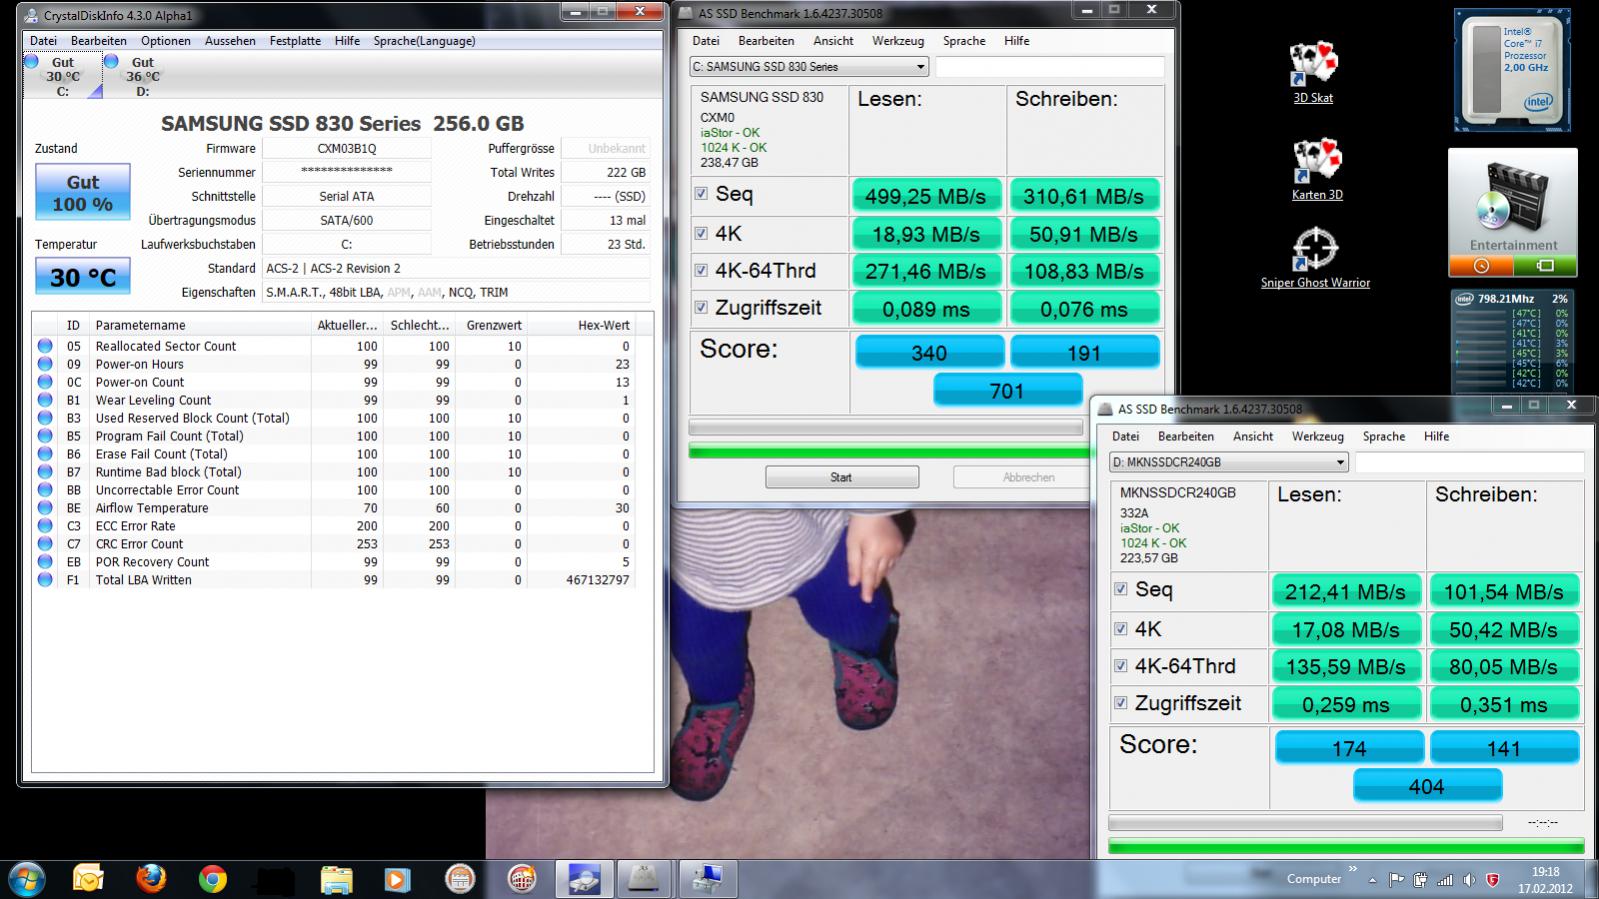Show hidden tray icons arrow
Image resolution: width=1599 pixels, height=899 pixels.
tap(1372, 880)
